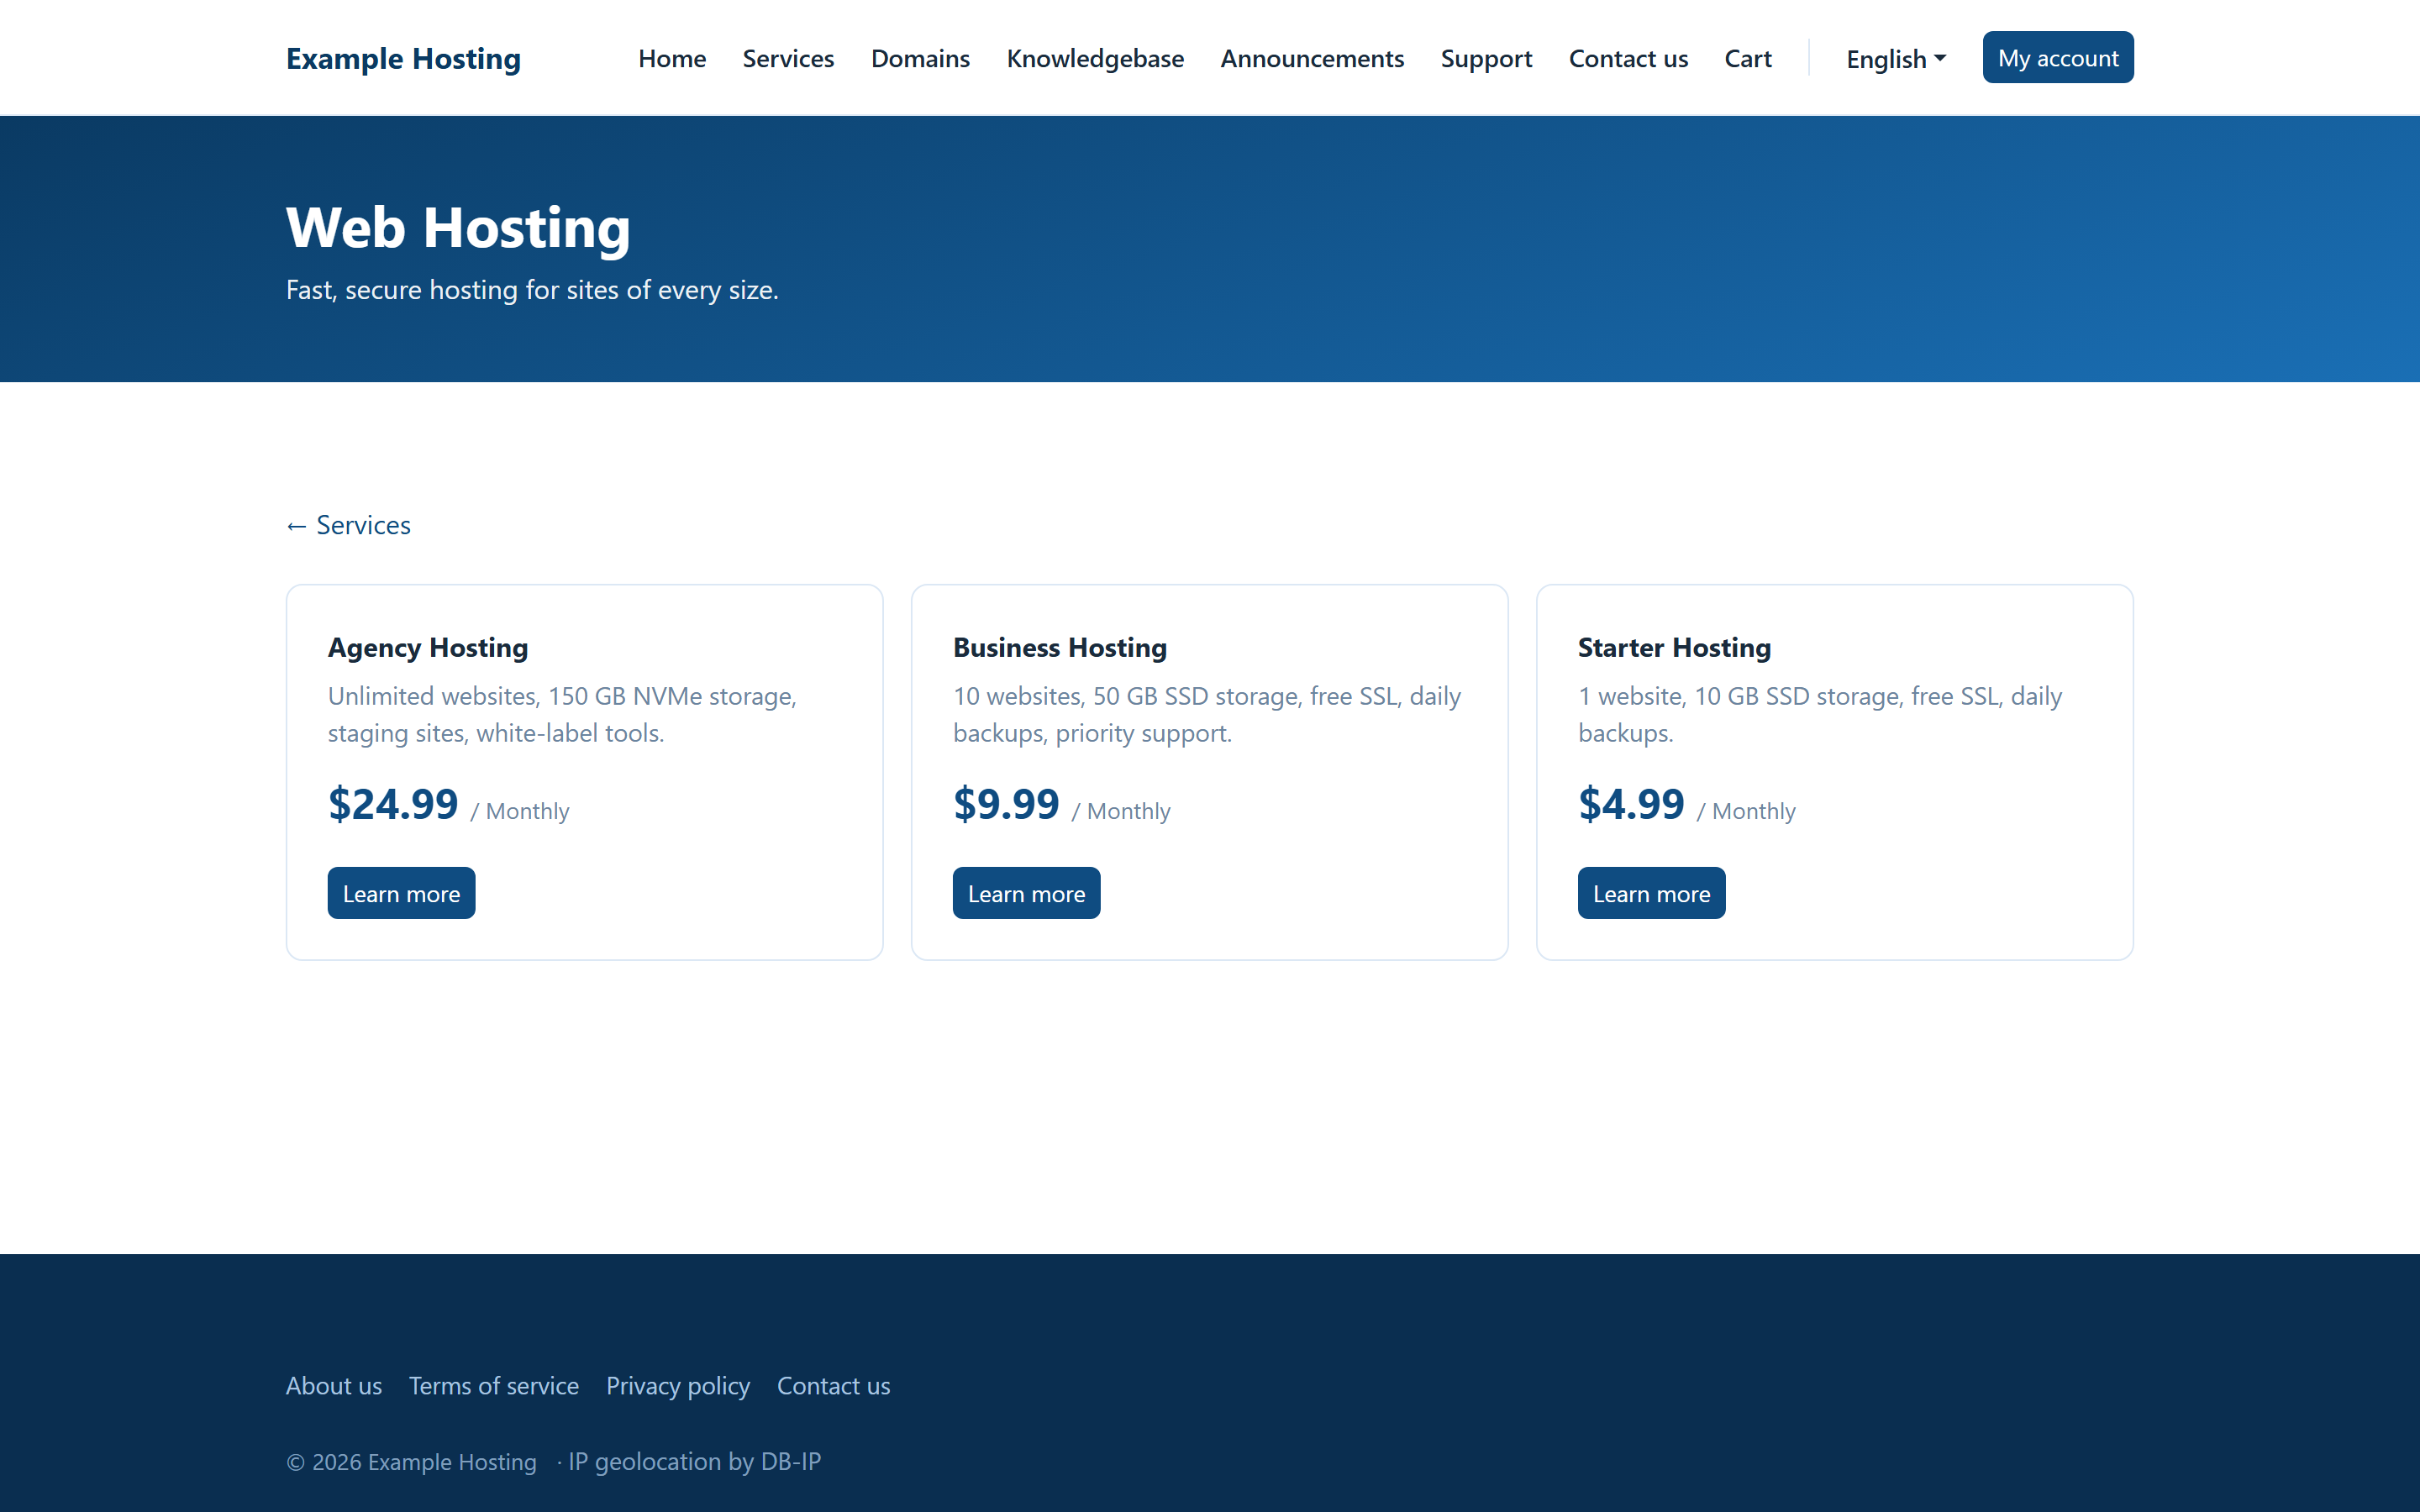Open the Cart page
This screenshot has width=2420, height=1512.
[1748, 59]
